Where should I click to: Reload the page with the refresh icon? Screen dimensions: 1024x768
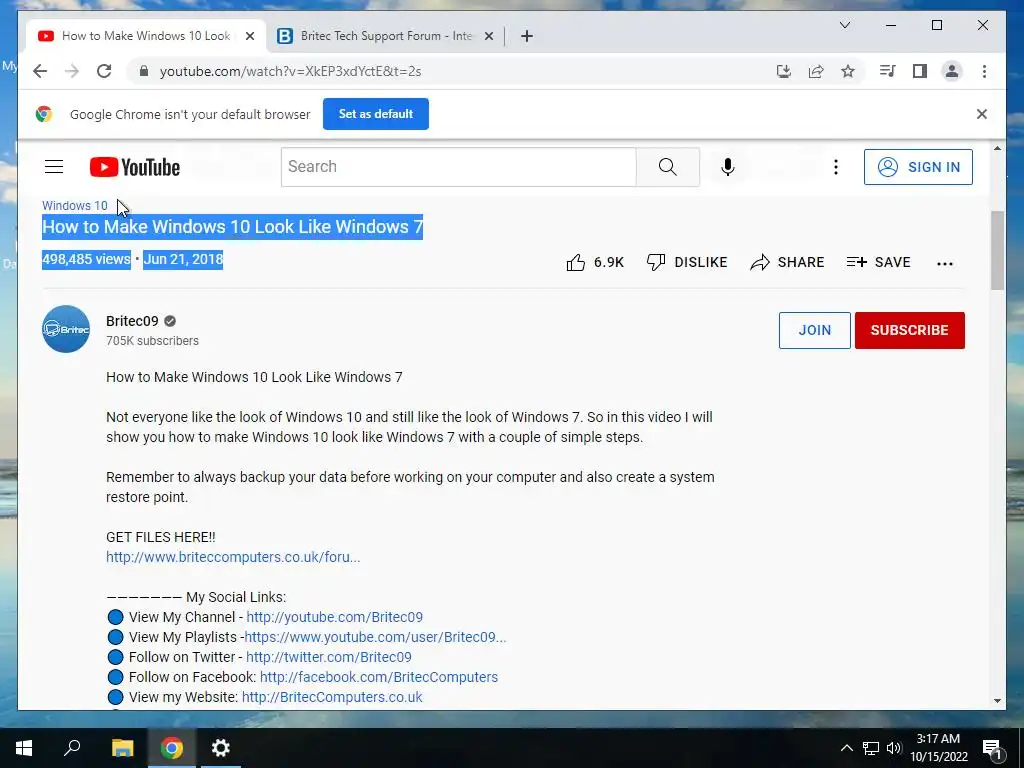click(x=104, y=71)
